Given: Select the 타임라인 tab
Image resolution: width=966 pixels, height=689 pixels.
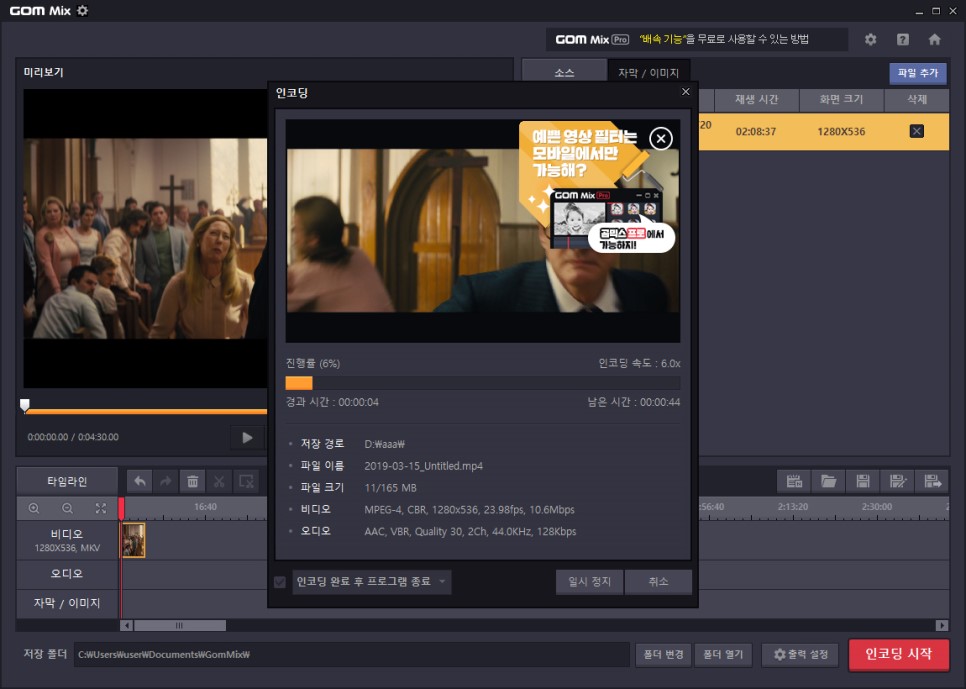Looking at the screenshot, I should pos(67,481).
